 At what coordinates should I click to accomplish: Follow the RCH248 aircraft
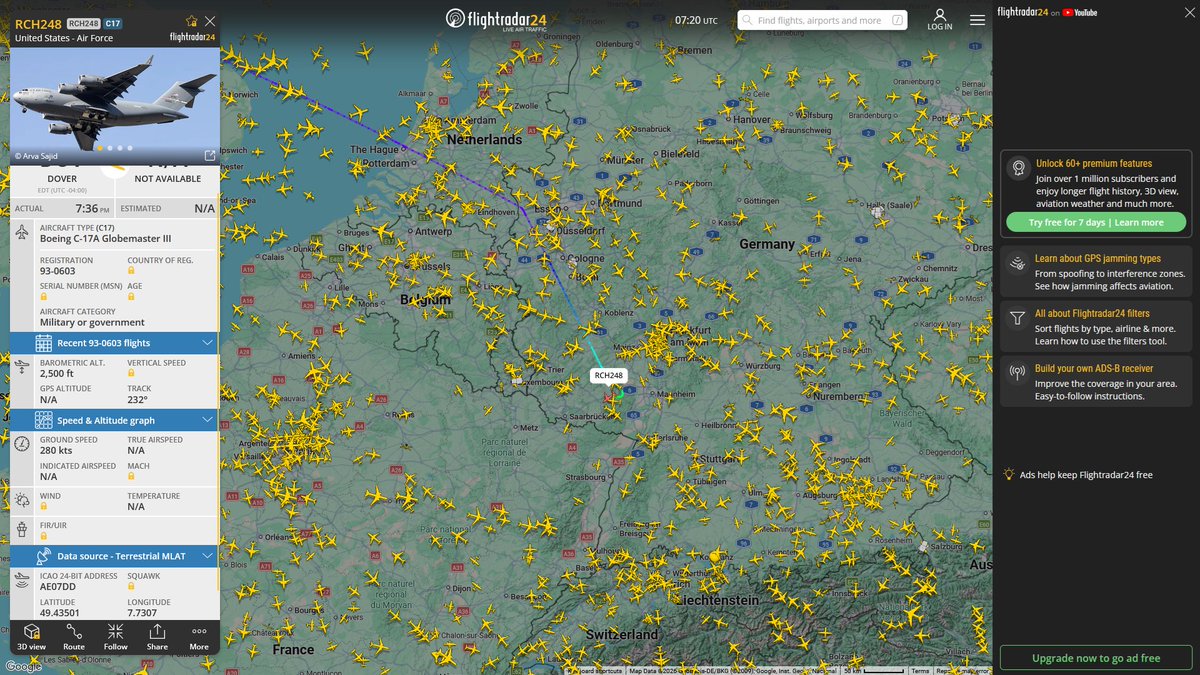coord(116,636)
